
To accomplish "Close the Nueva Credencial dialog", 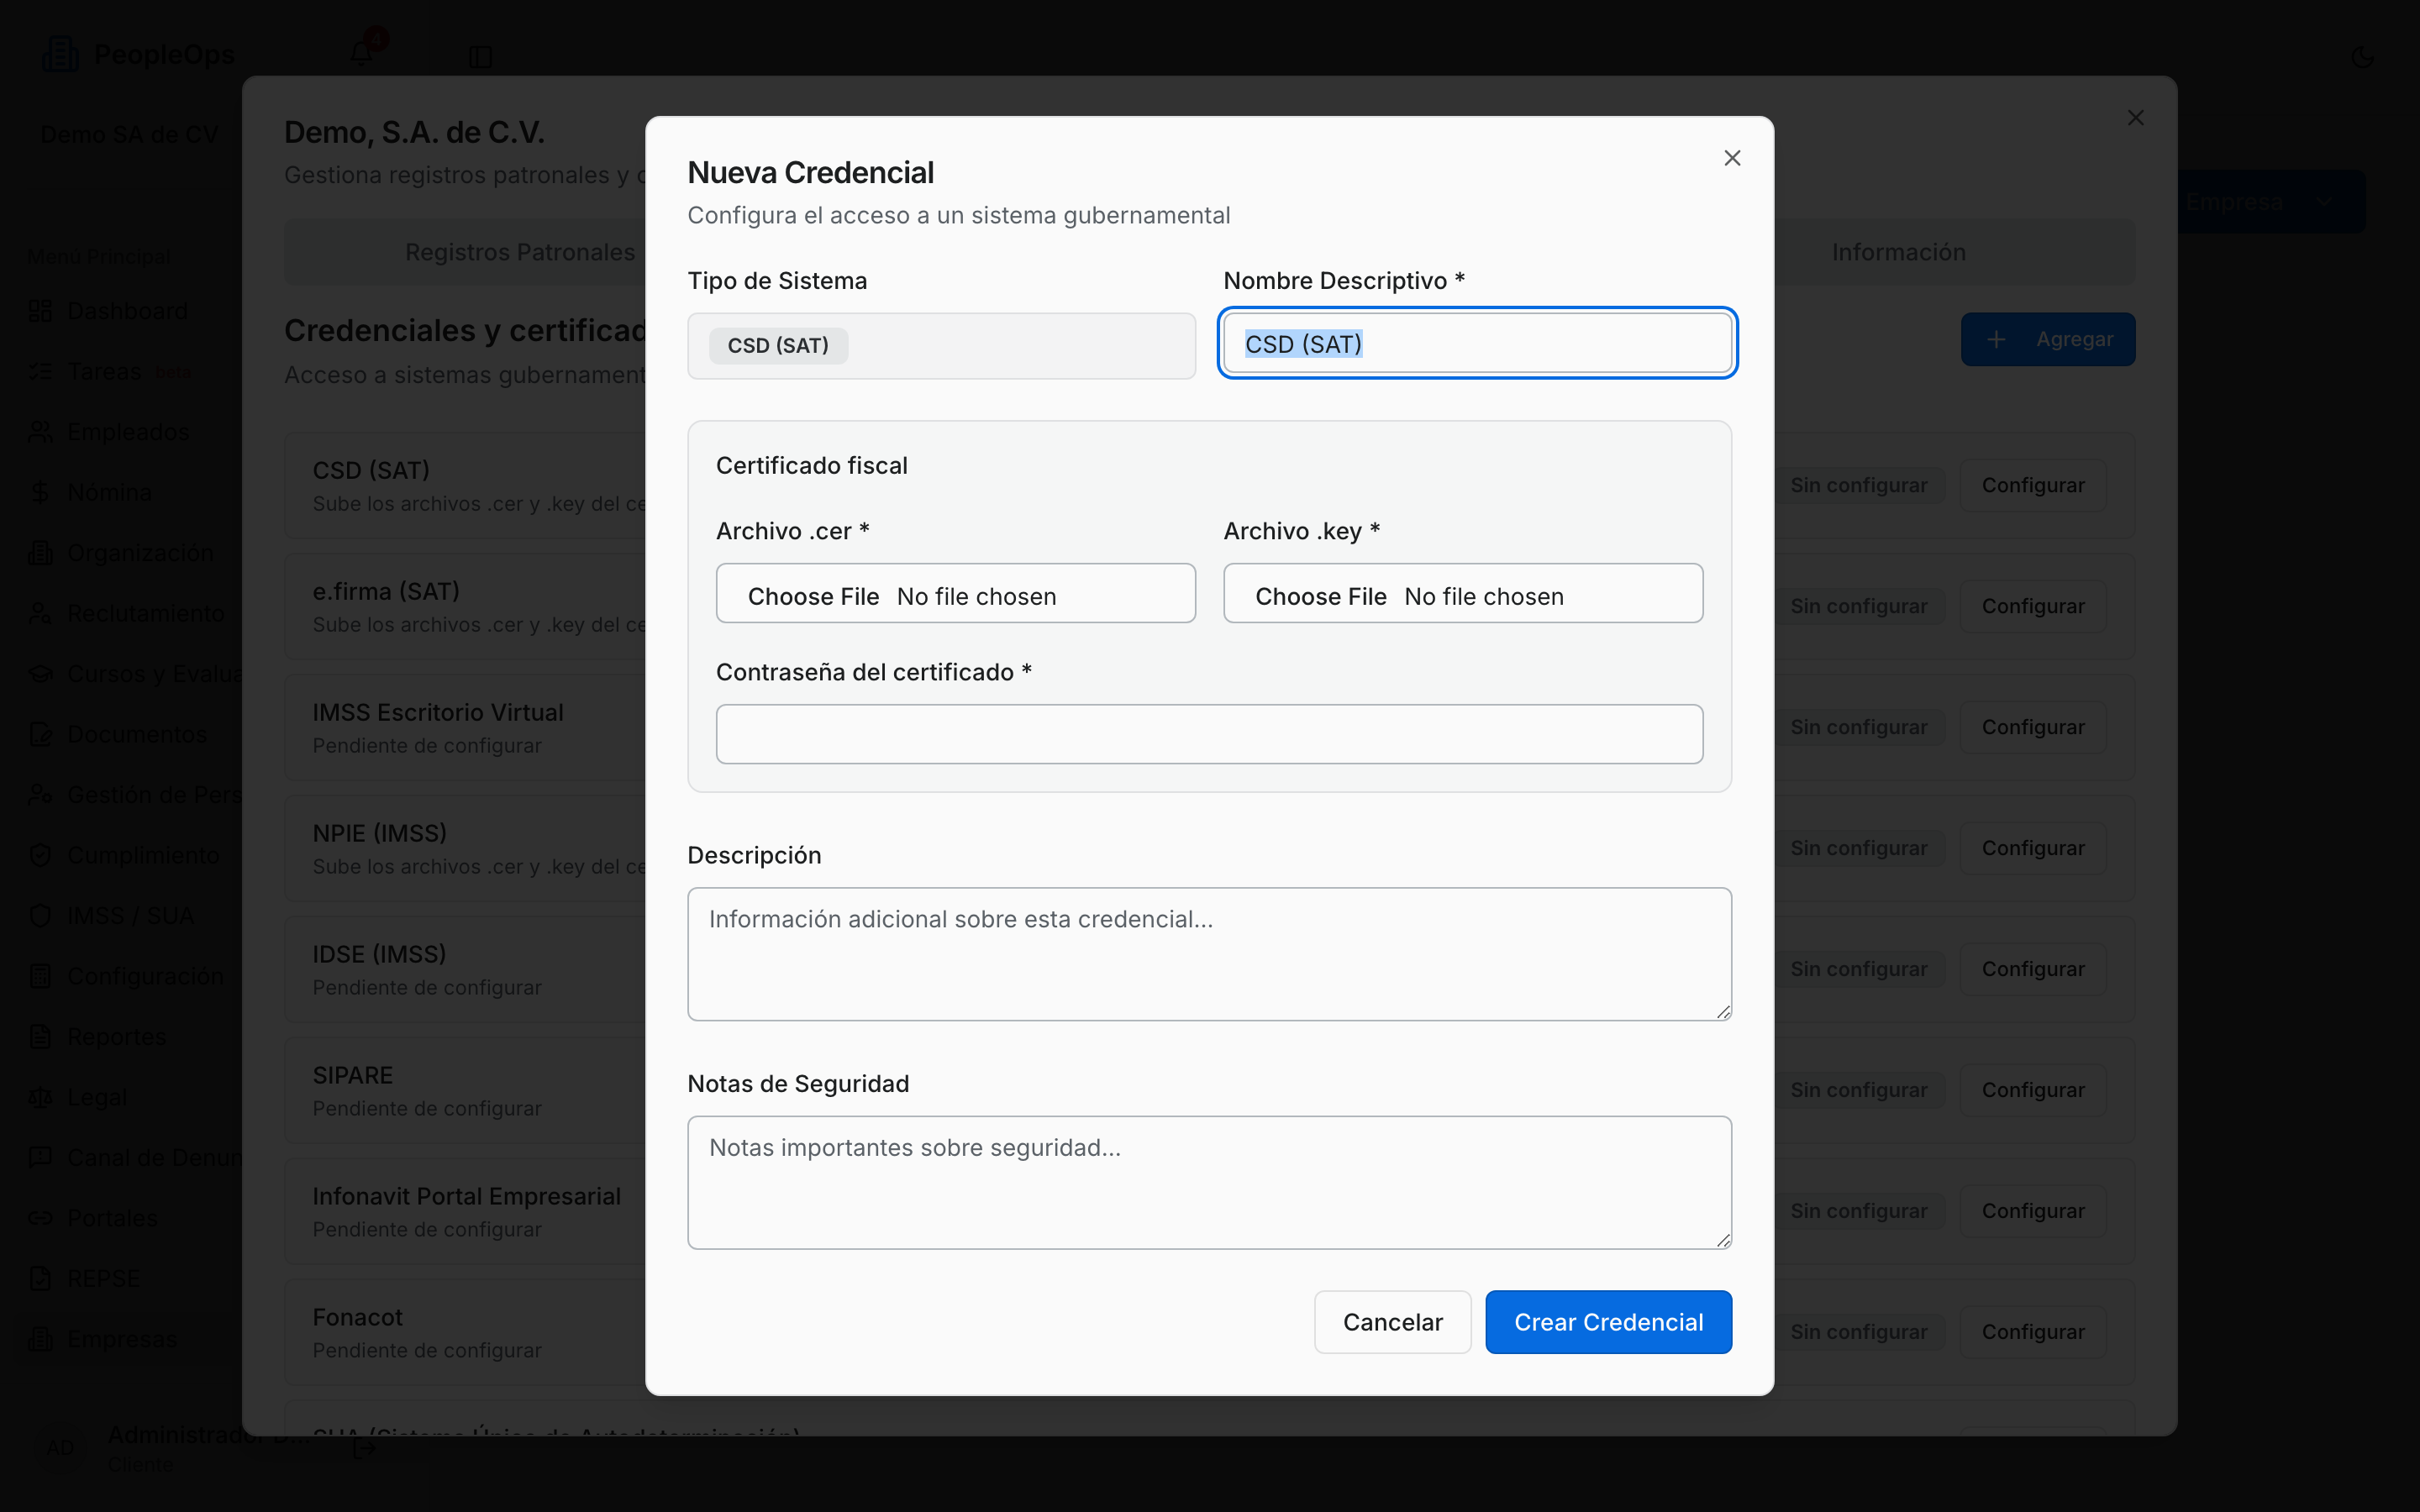I will [1732, 158].
